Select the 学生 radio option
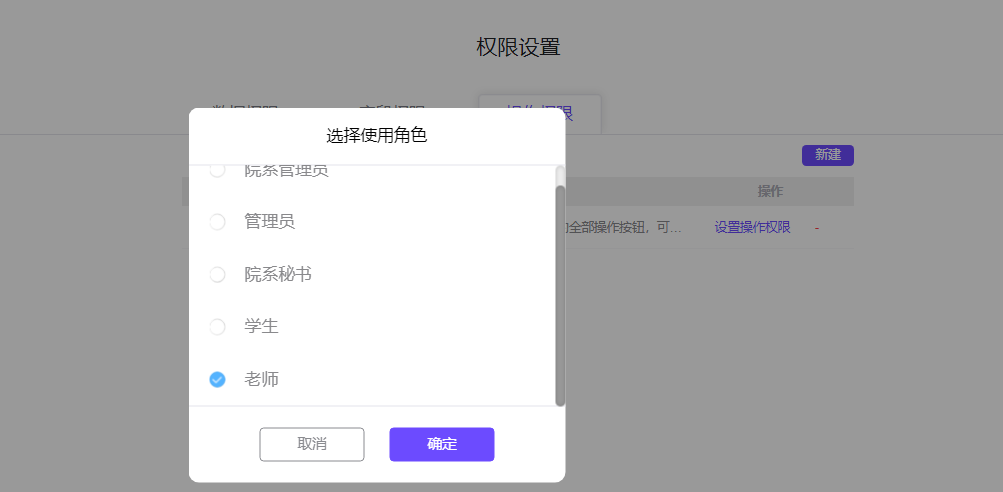 [x=217, y=327]
